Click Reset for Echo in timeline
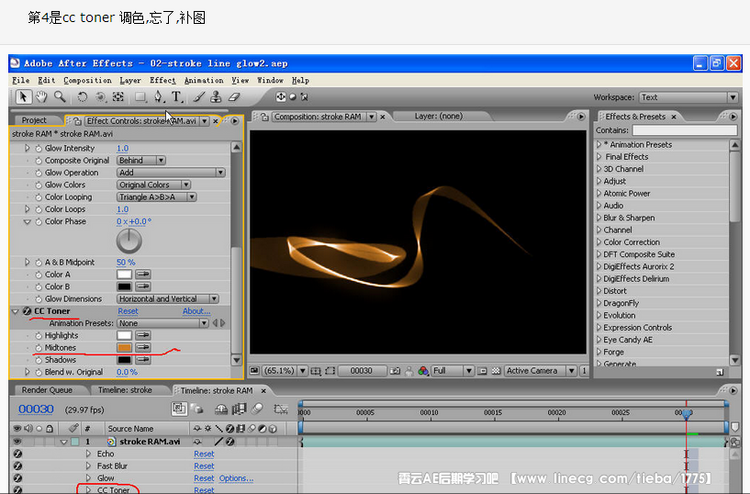 pyautogui.click(x=204, y=454)
